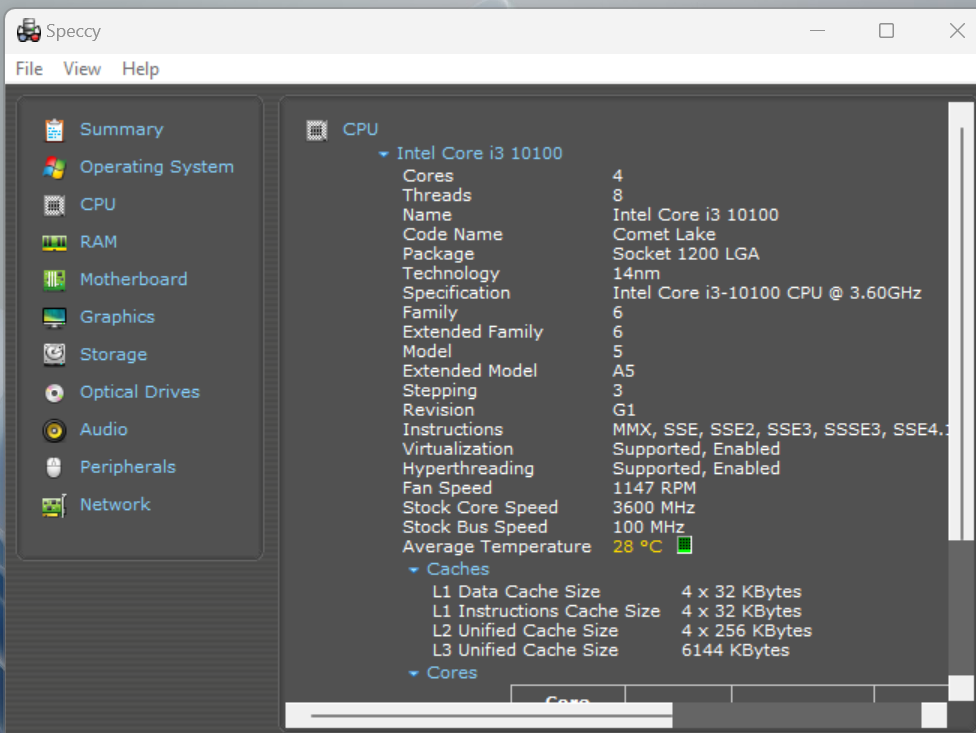Open the Motherboard section
Viewport: 976px width, 733px height.
click(x=134, y=279)
